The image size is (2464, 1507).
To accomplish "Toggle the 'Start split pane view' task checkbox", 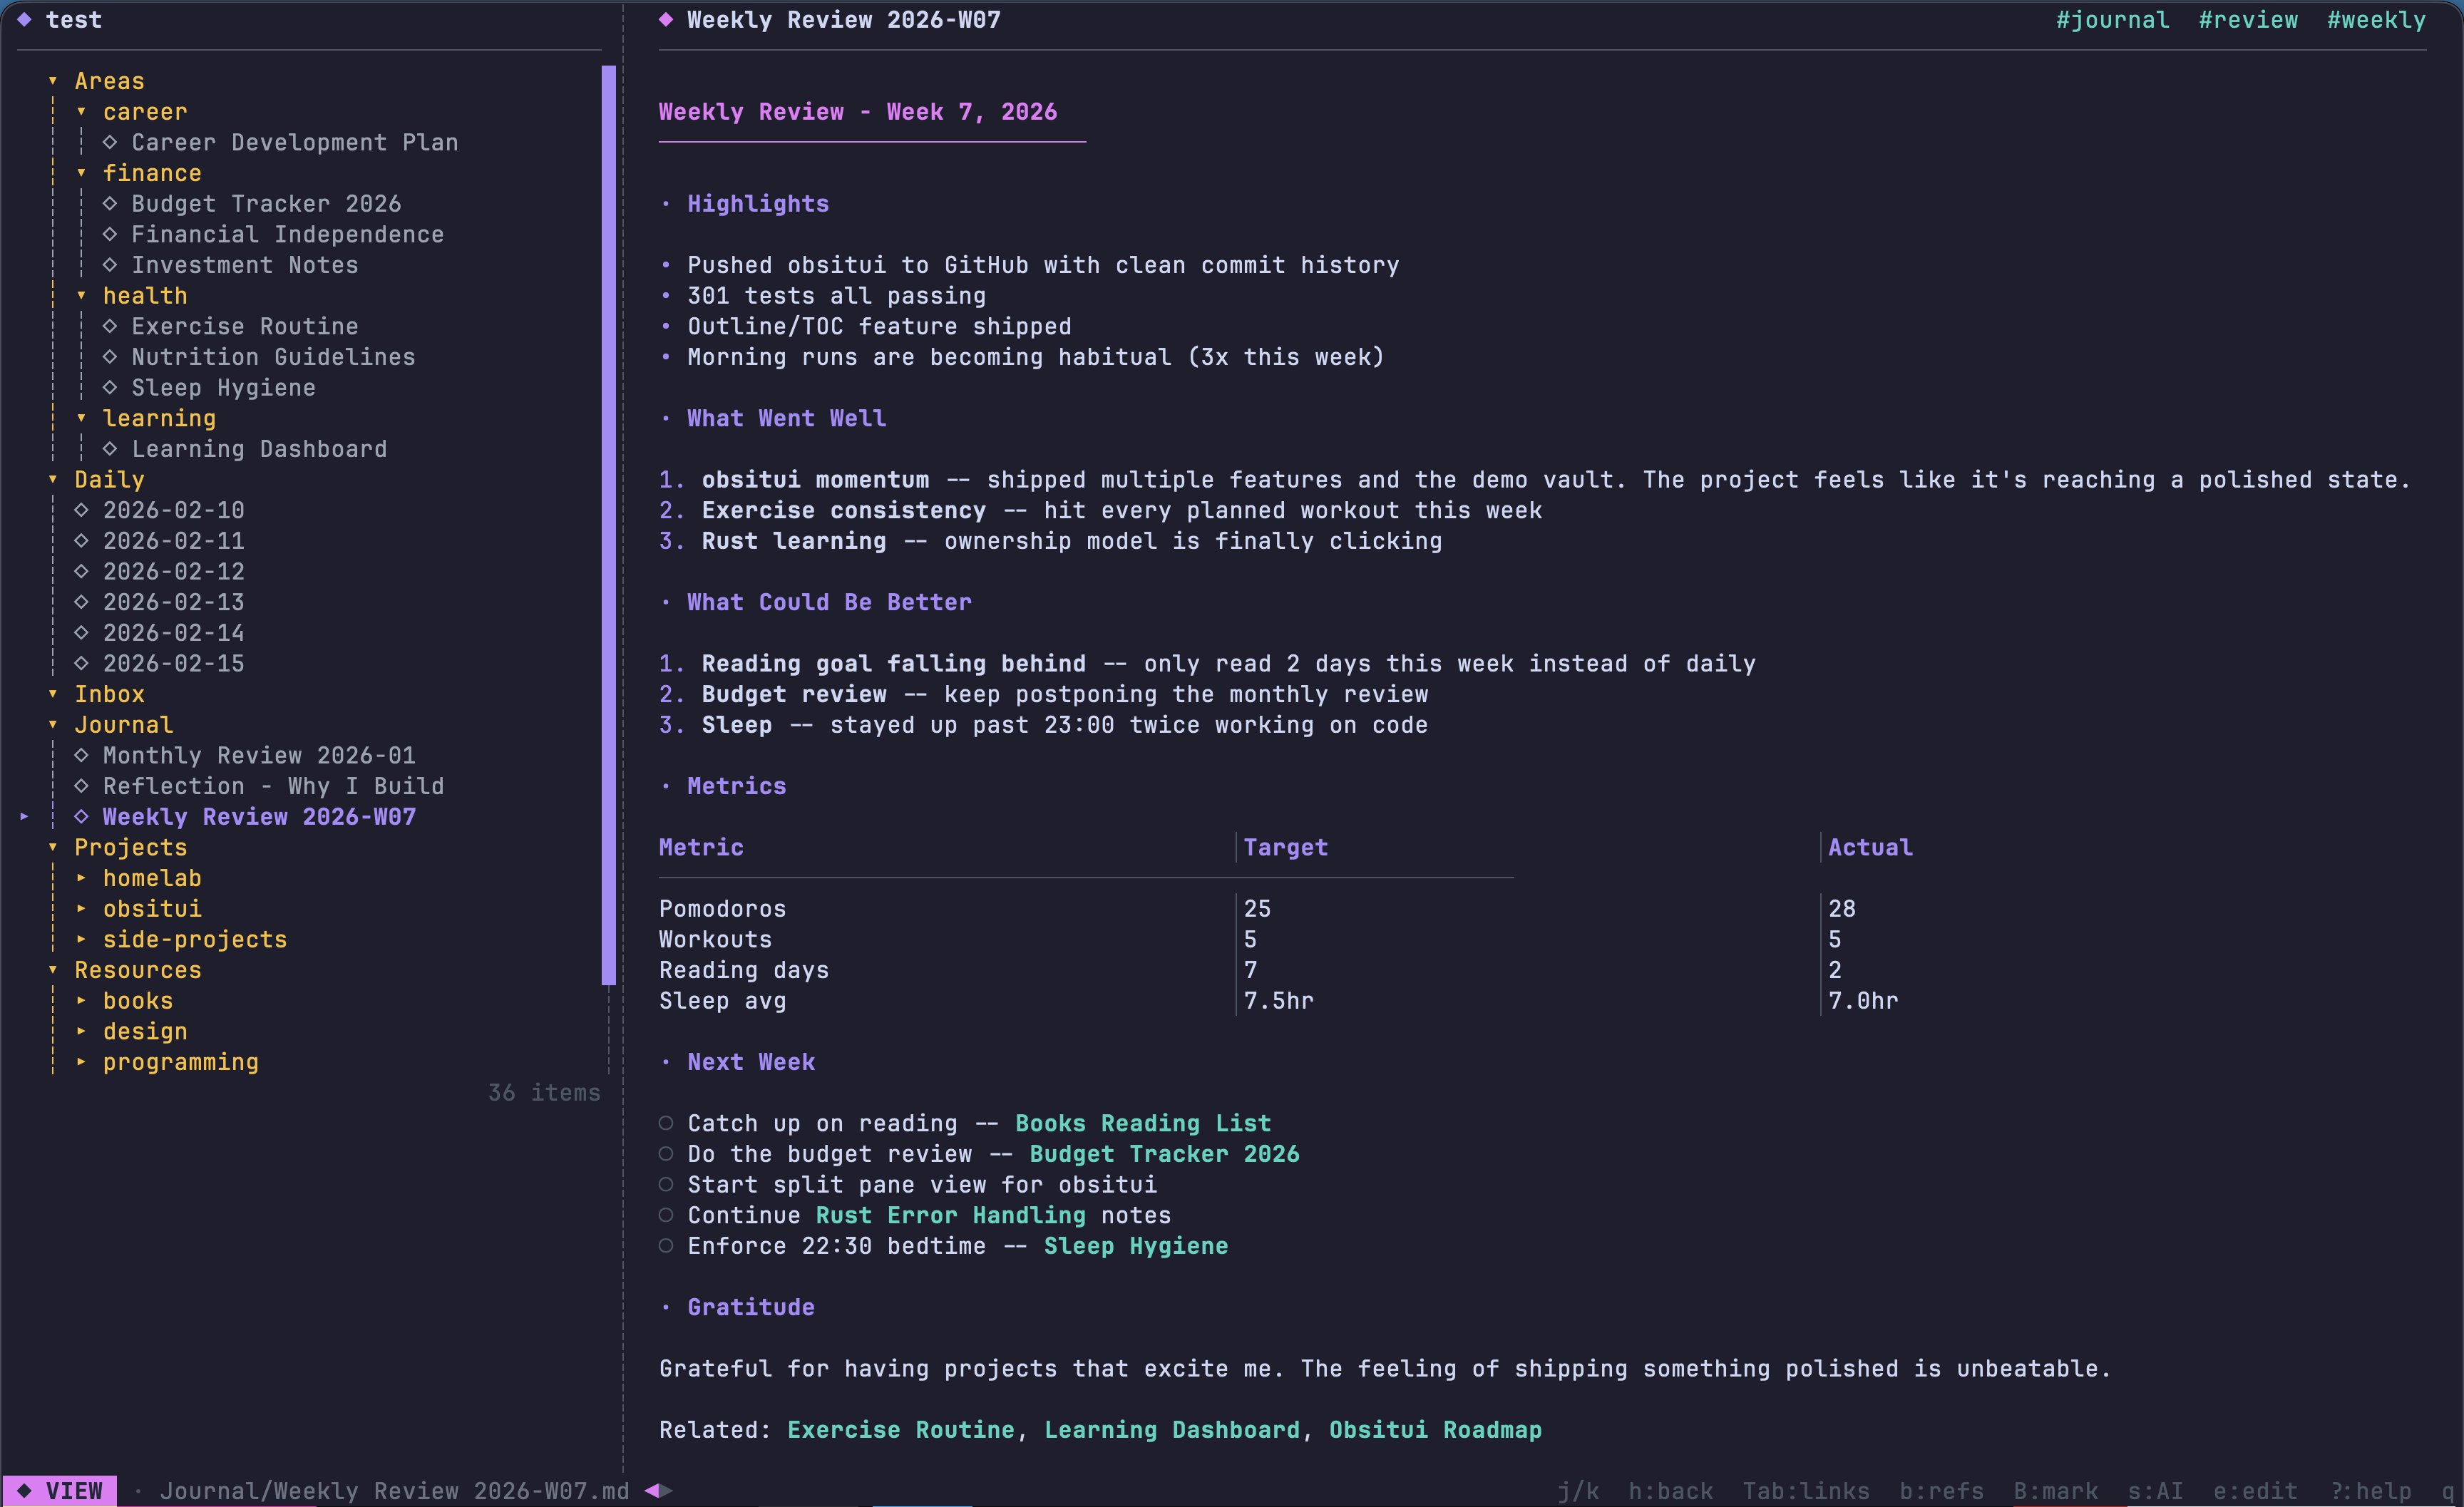I will (x=666, y=1184).
